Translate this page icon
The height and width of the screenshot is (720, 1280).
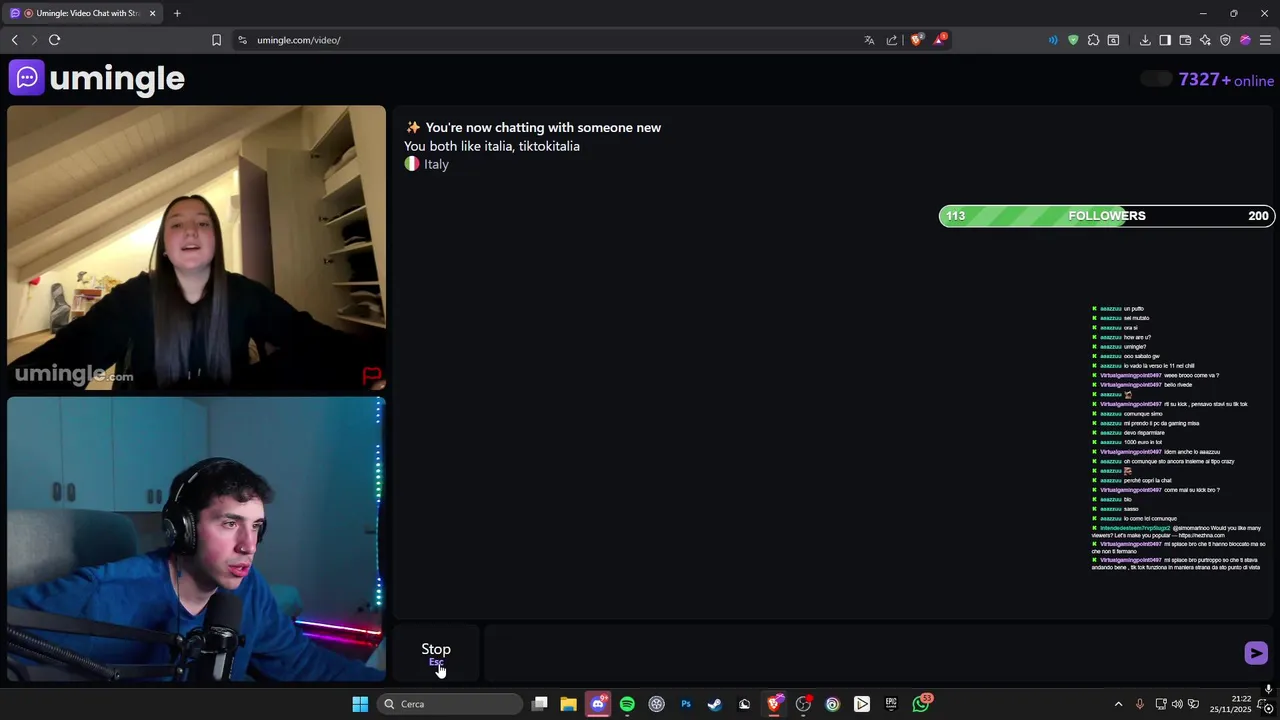click(x=869, y=40)
